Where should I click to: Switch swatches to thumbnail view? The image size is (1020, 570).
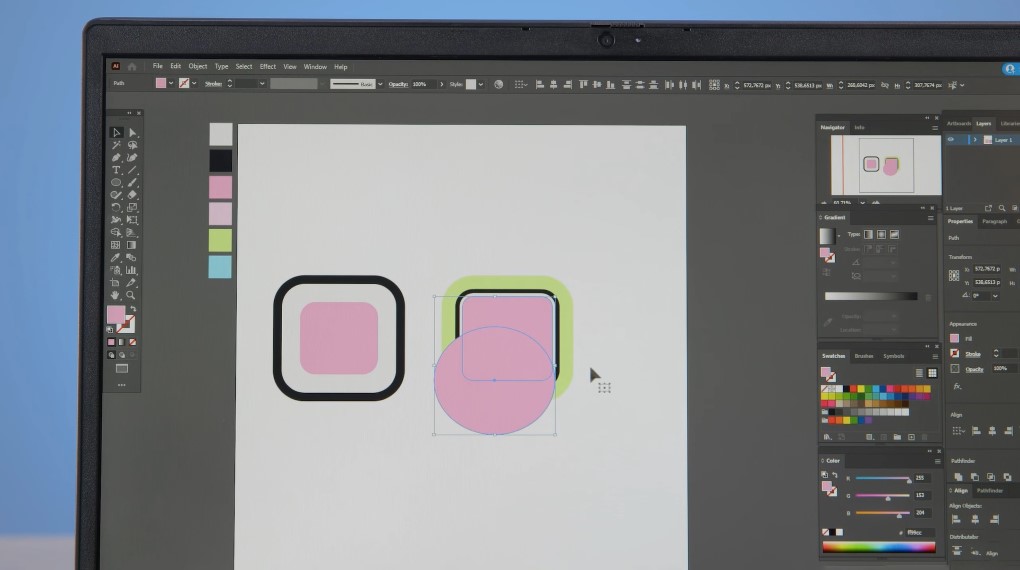pyautogui.click(x=932, y=373)
